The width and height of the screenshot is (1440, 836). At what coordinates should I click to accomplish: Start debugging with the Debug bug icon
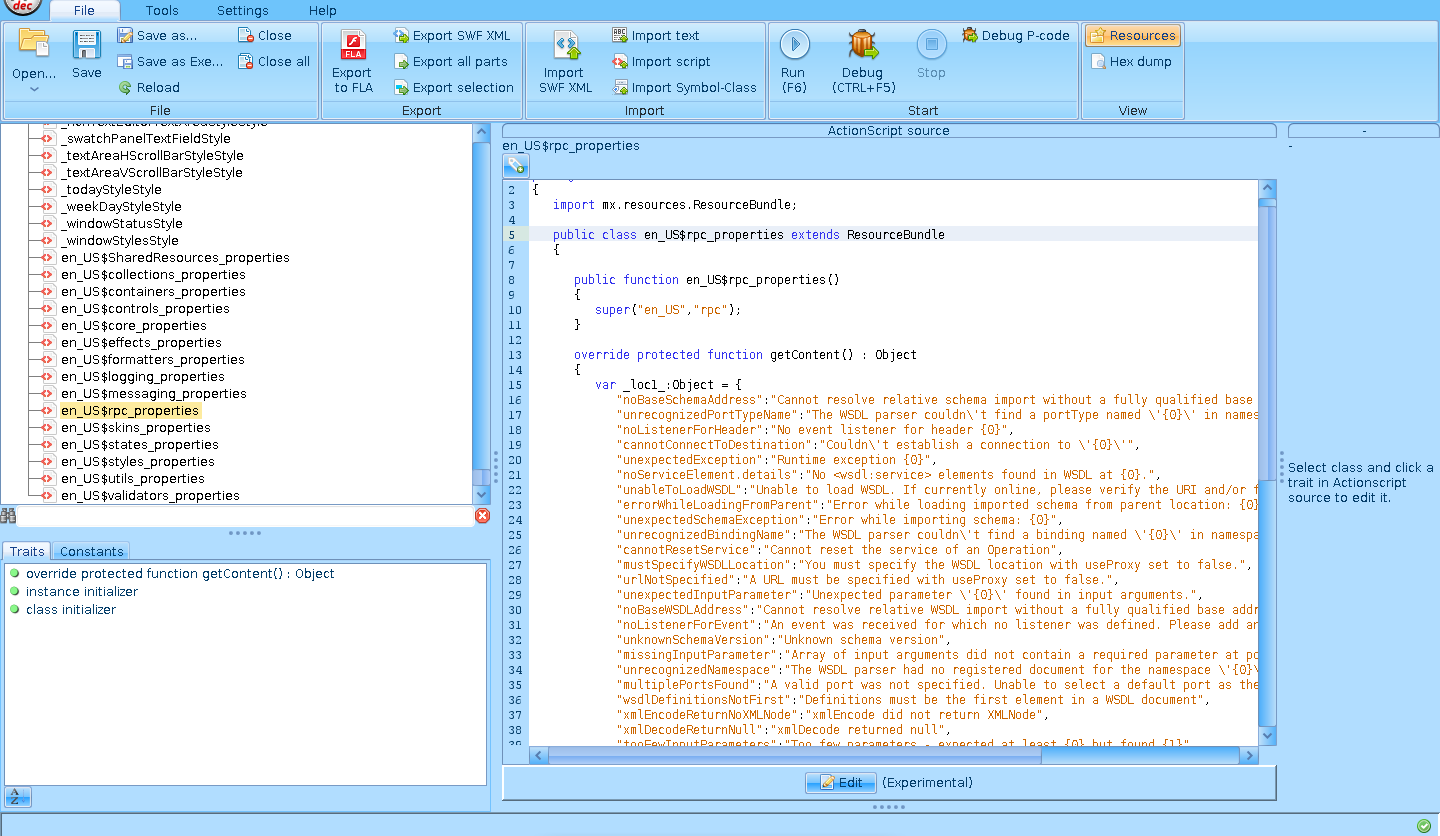click(x=862, y=45)
